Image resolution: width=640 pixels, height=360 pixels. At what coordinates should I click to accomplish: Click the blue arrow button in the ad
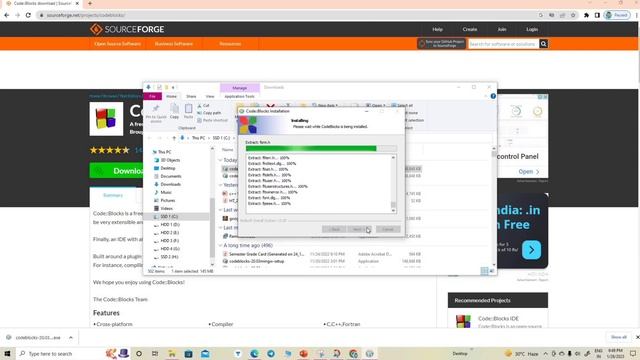click(x=531, y=250)
